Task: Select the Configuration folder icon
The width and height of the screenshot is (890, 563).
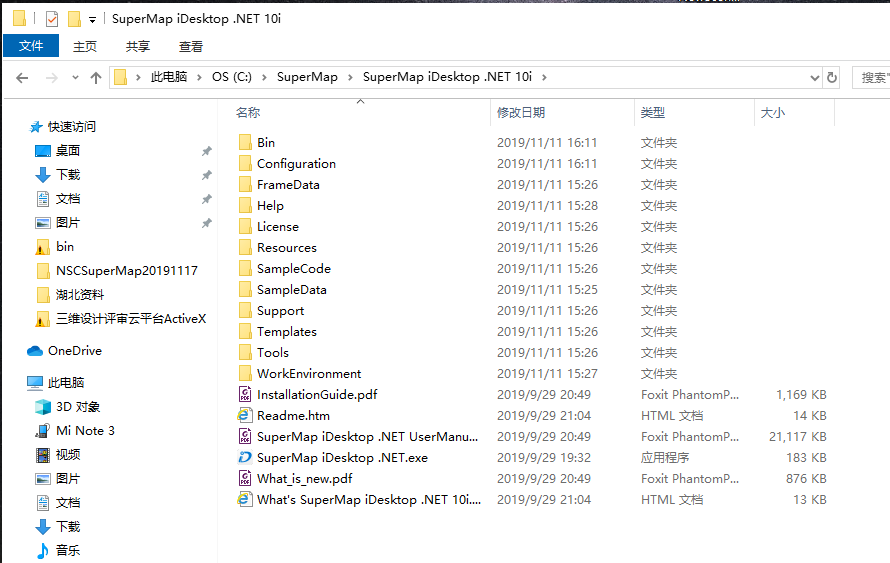Action: (x=245, y=163)
